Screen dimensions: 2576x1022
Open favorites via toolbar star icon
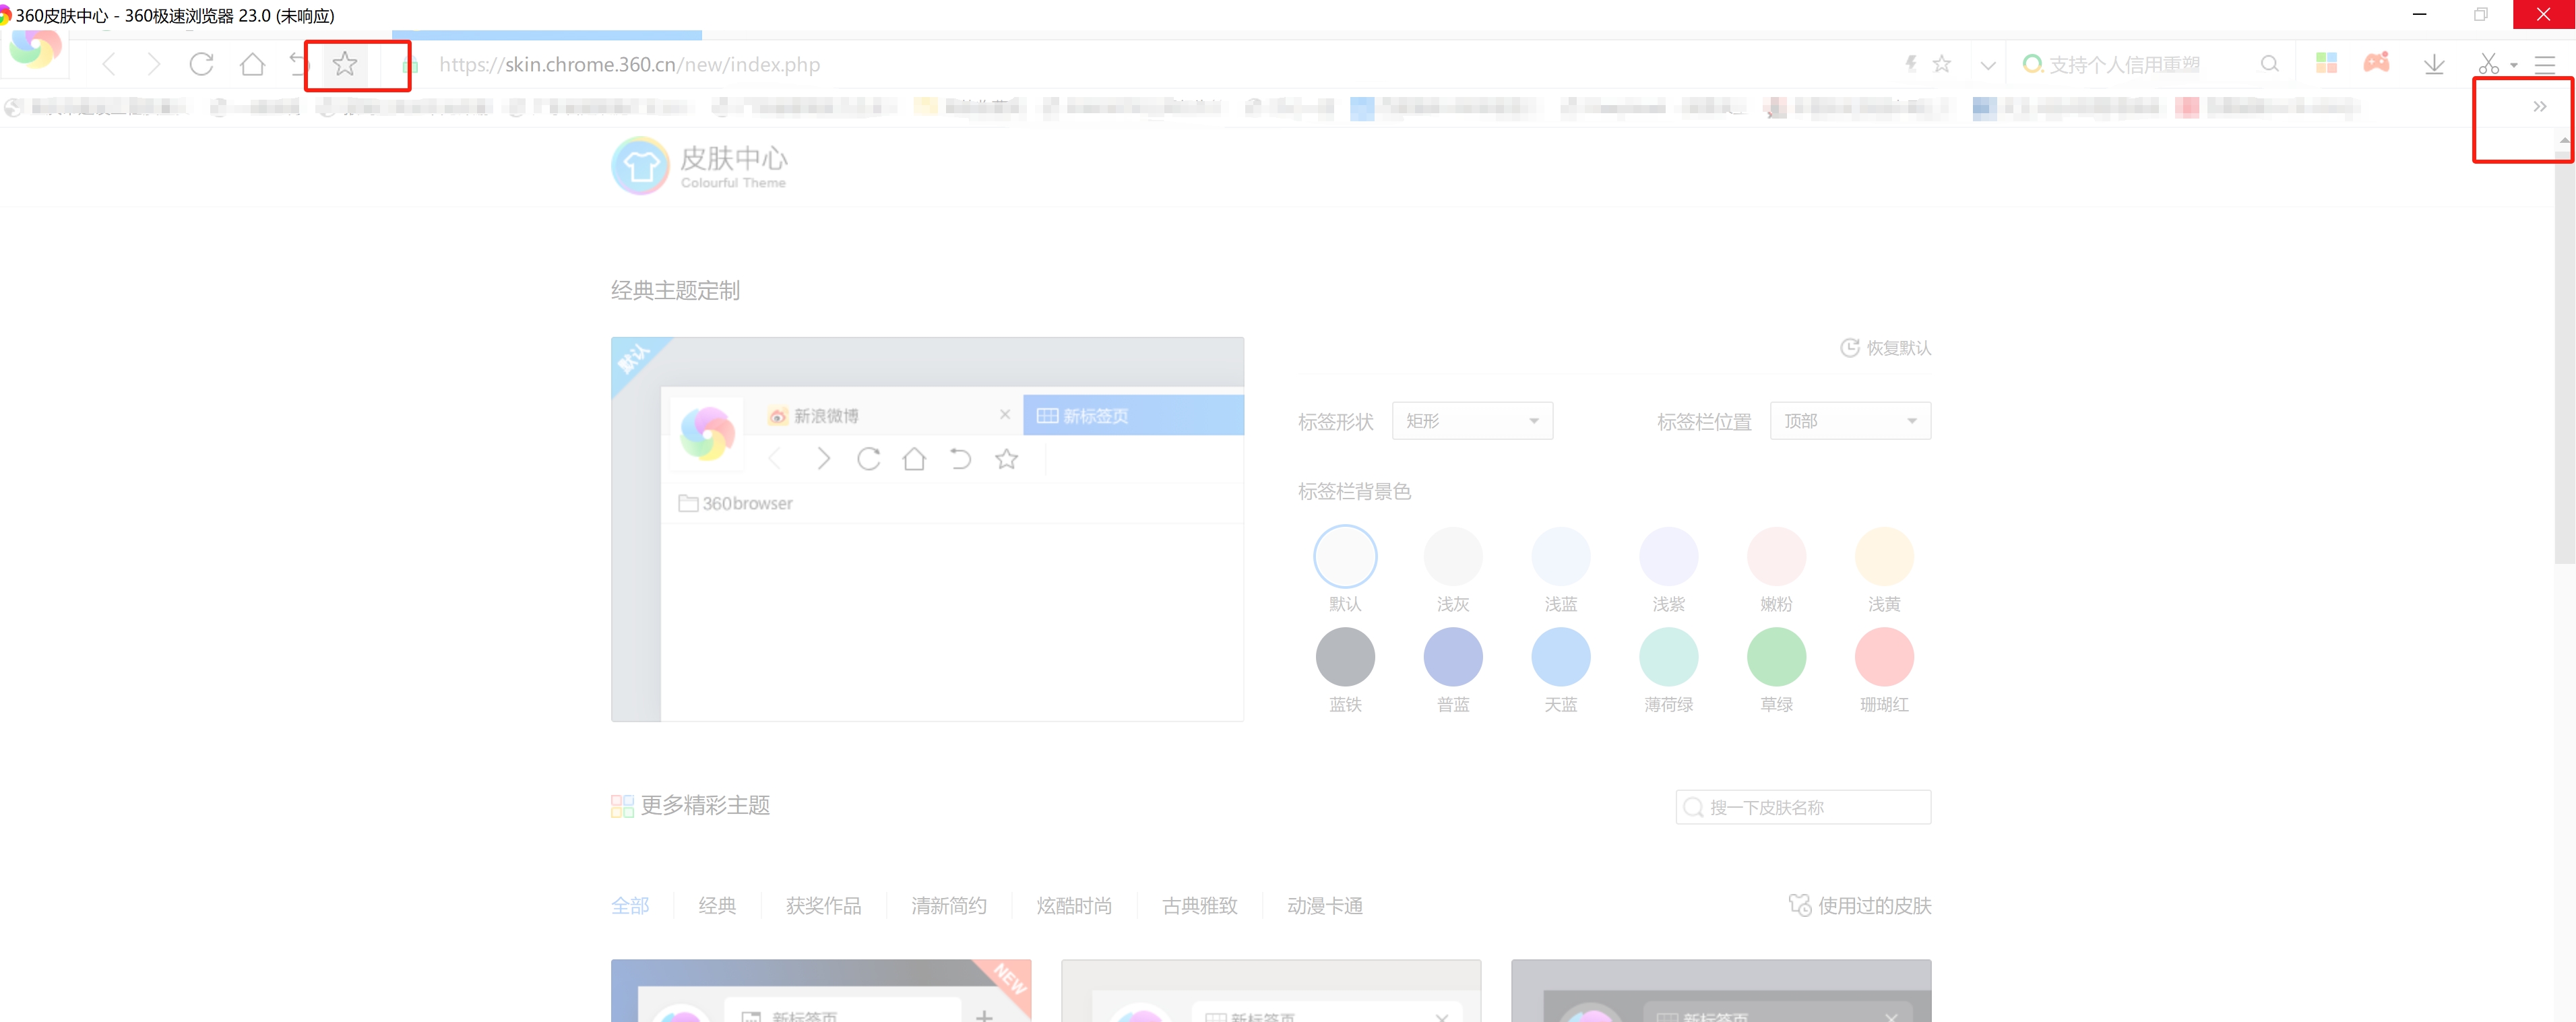point(345,64)
